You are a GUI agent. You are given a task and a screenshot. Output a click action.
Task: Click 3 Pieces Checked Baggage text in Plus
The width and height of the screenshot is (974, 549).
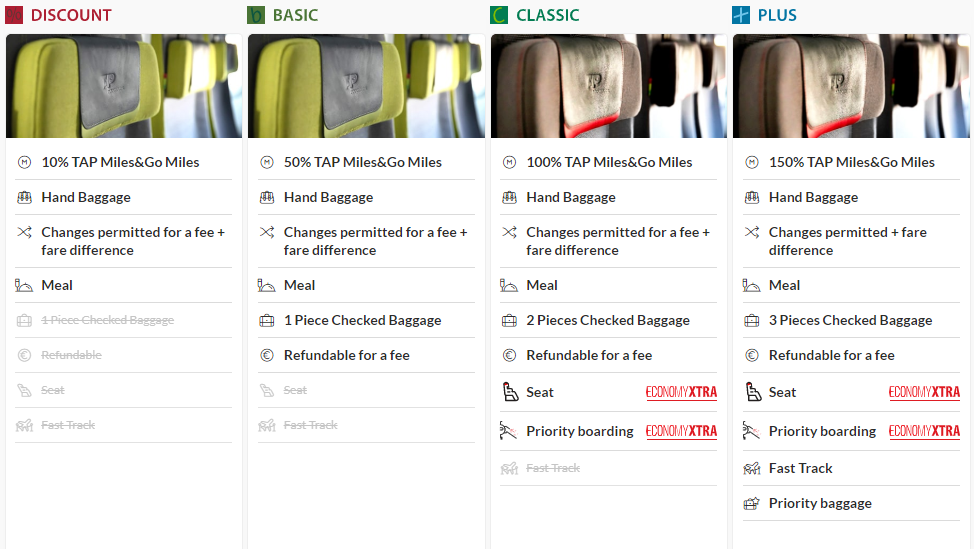point(850,320)
